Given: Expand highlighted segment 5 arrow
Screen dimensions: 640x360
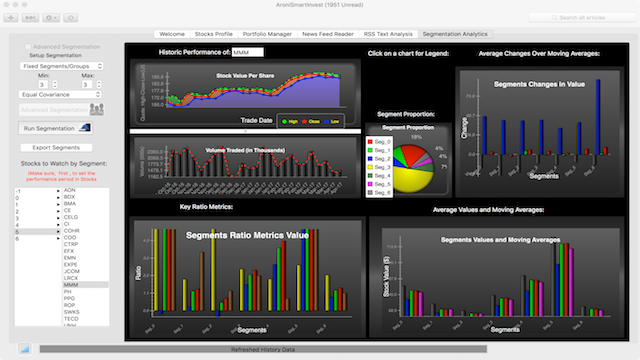Looking at the screenshot, I should coord(58,231).
